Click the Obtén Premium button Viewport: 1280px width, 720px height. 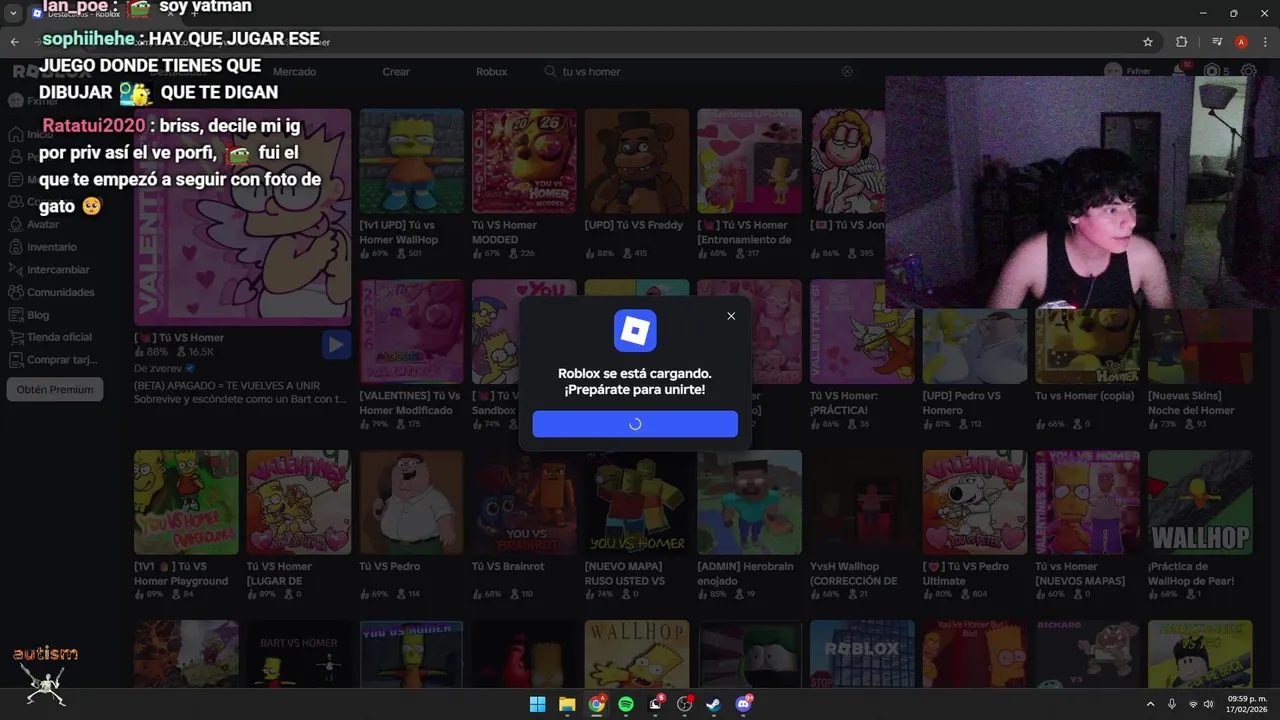(55, 390)
